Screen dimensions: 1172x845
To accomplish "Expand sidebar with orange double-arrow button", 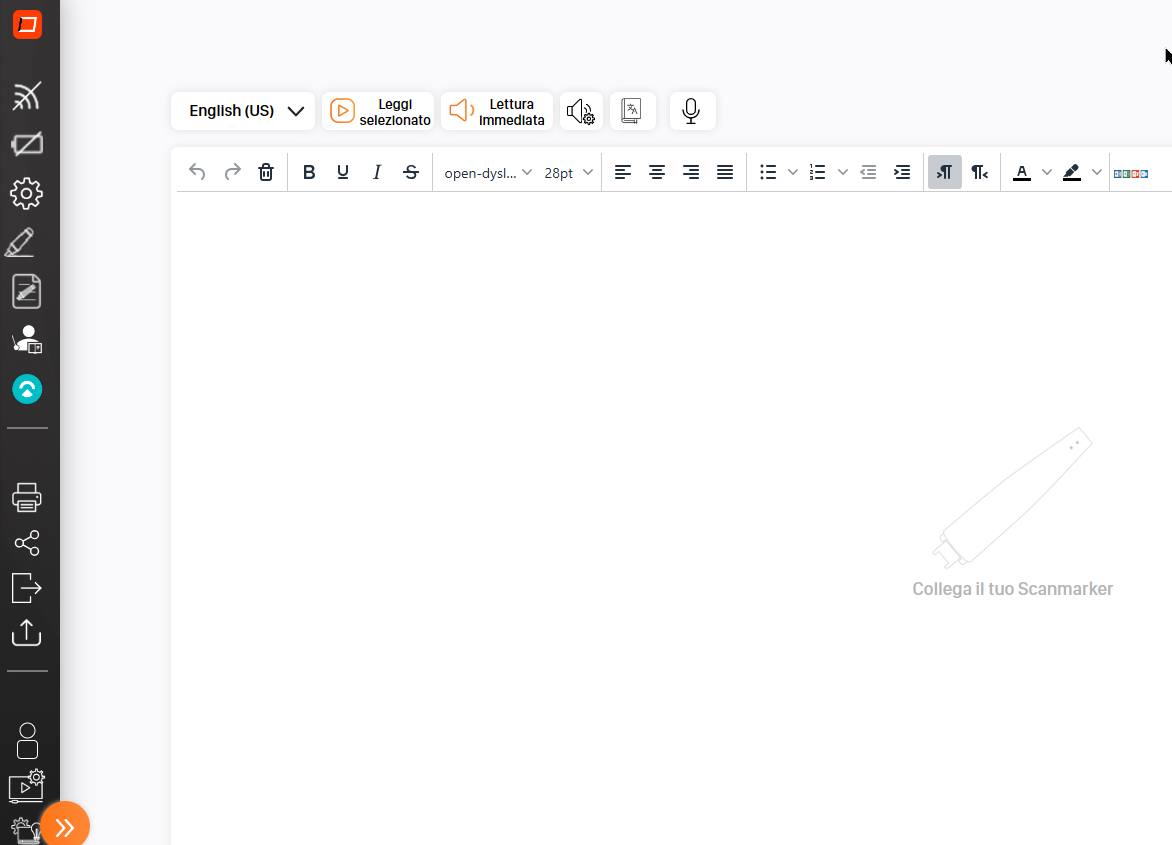I will pos(65,826).
